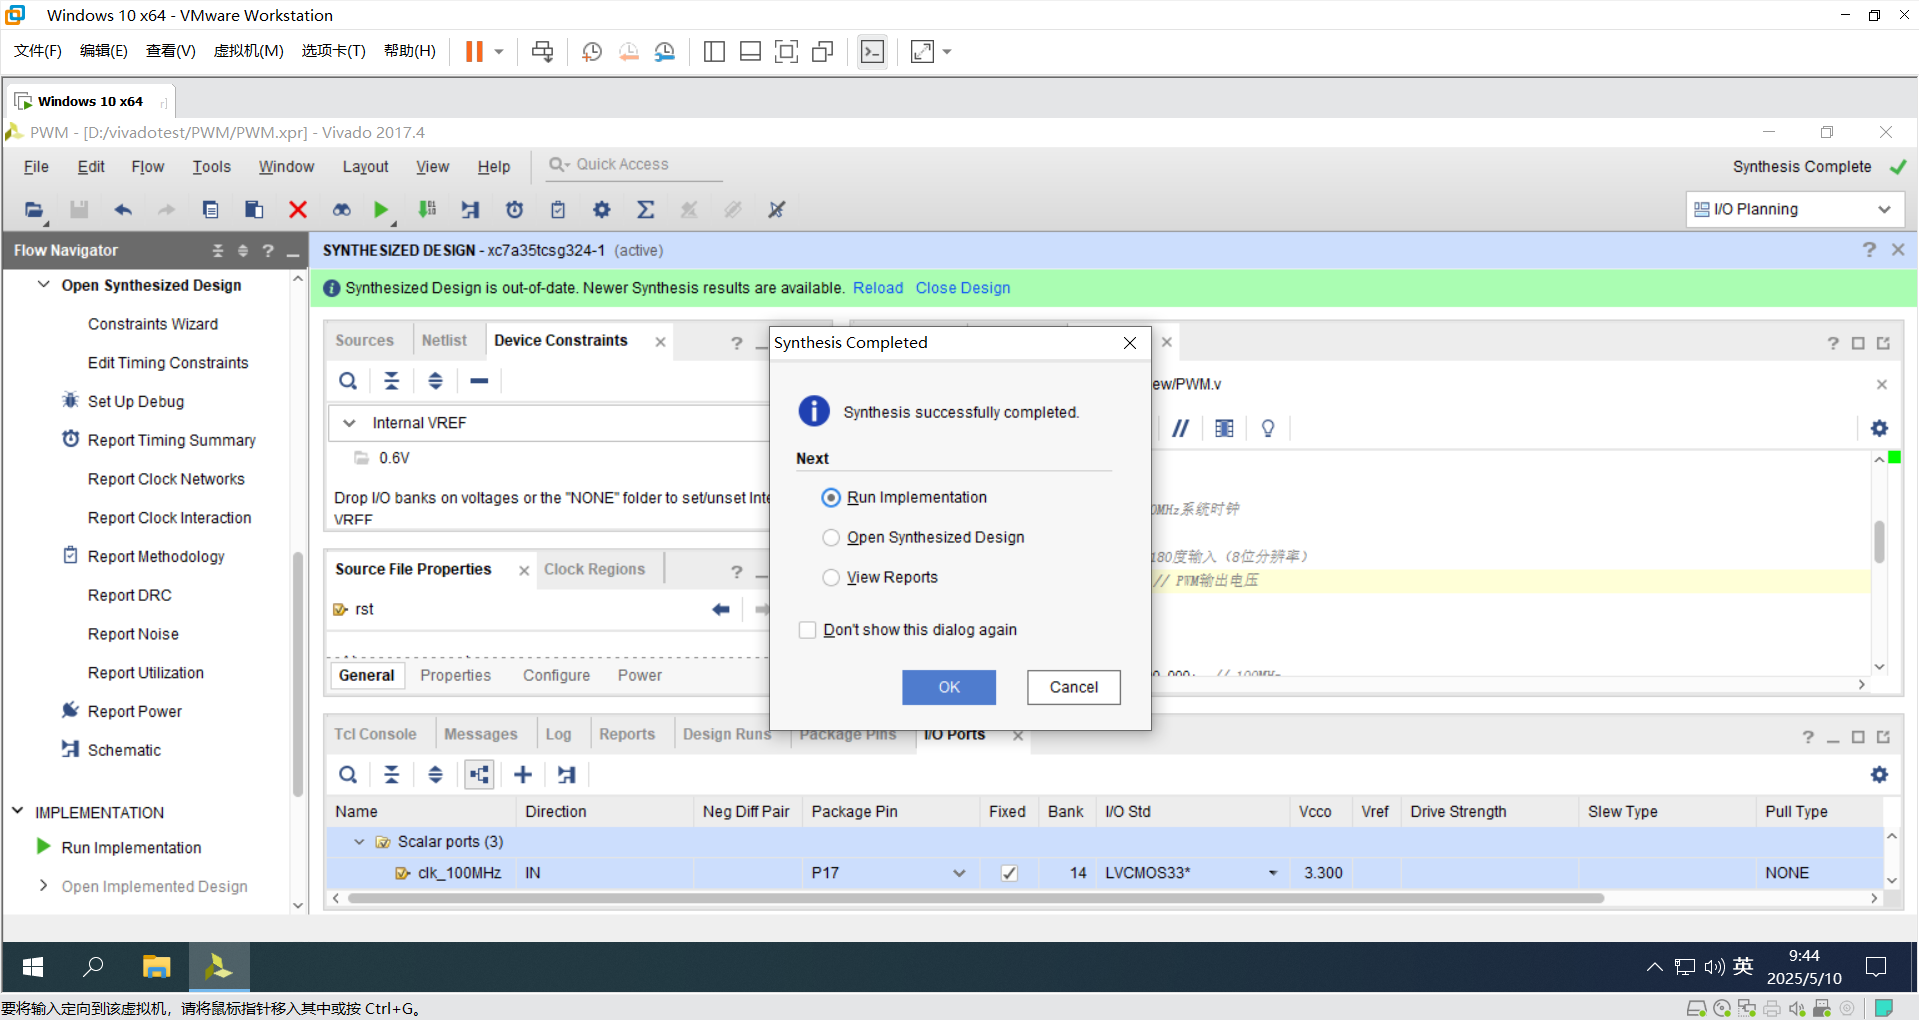Click OK in Synthesis Completed dialog
1919x1020 pixels.
coord(949,688)
